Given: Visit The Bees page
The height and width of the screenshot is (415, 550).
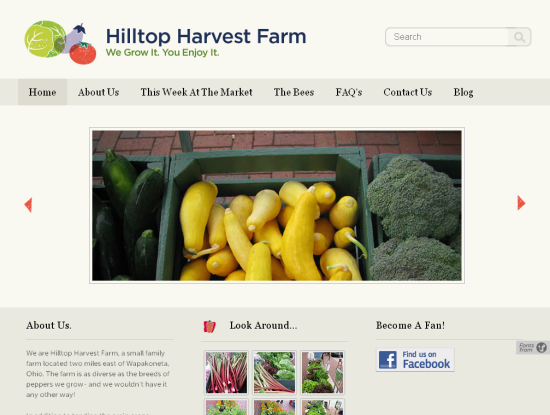Looking at the screenshot, I should pyautogui.click(x=294, y=92).
